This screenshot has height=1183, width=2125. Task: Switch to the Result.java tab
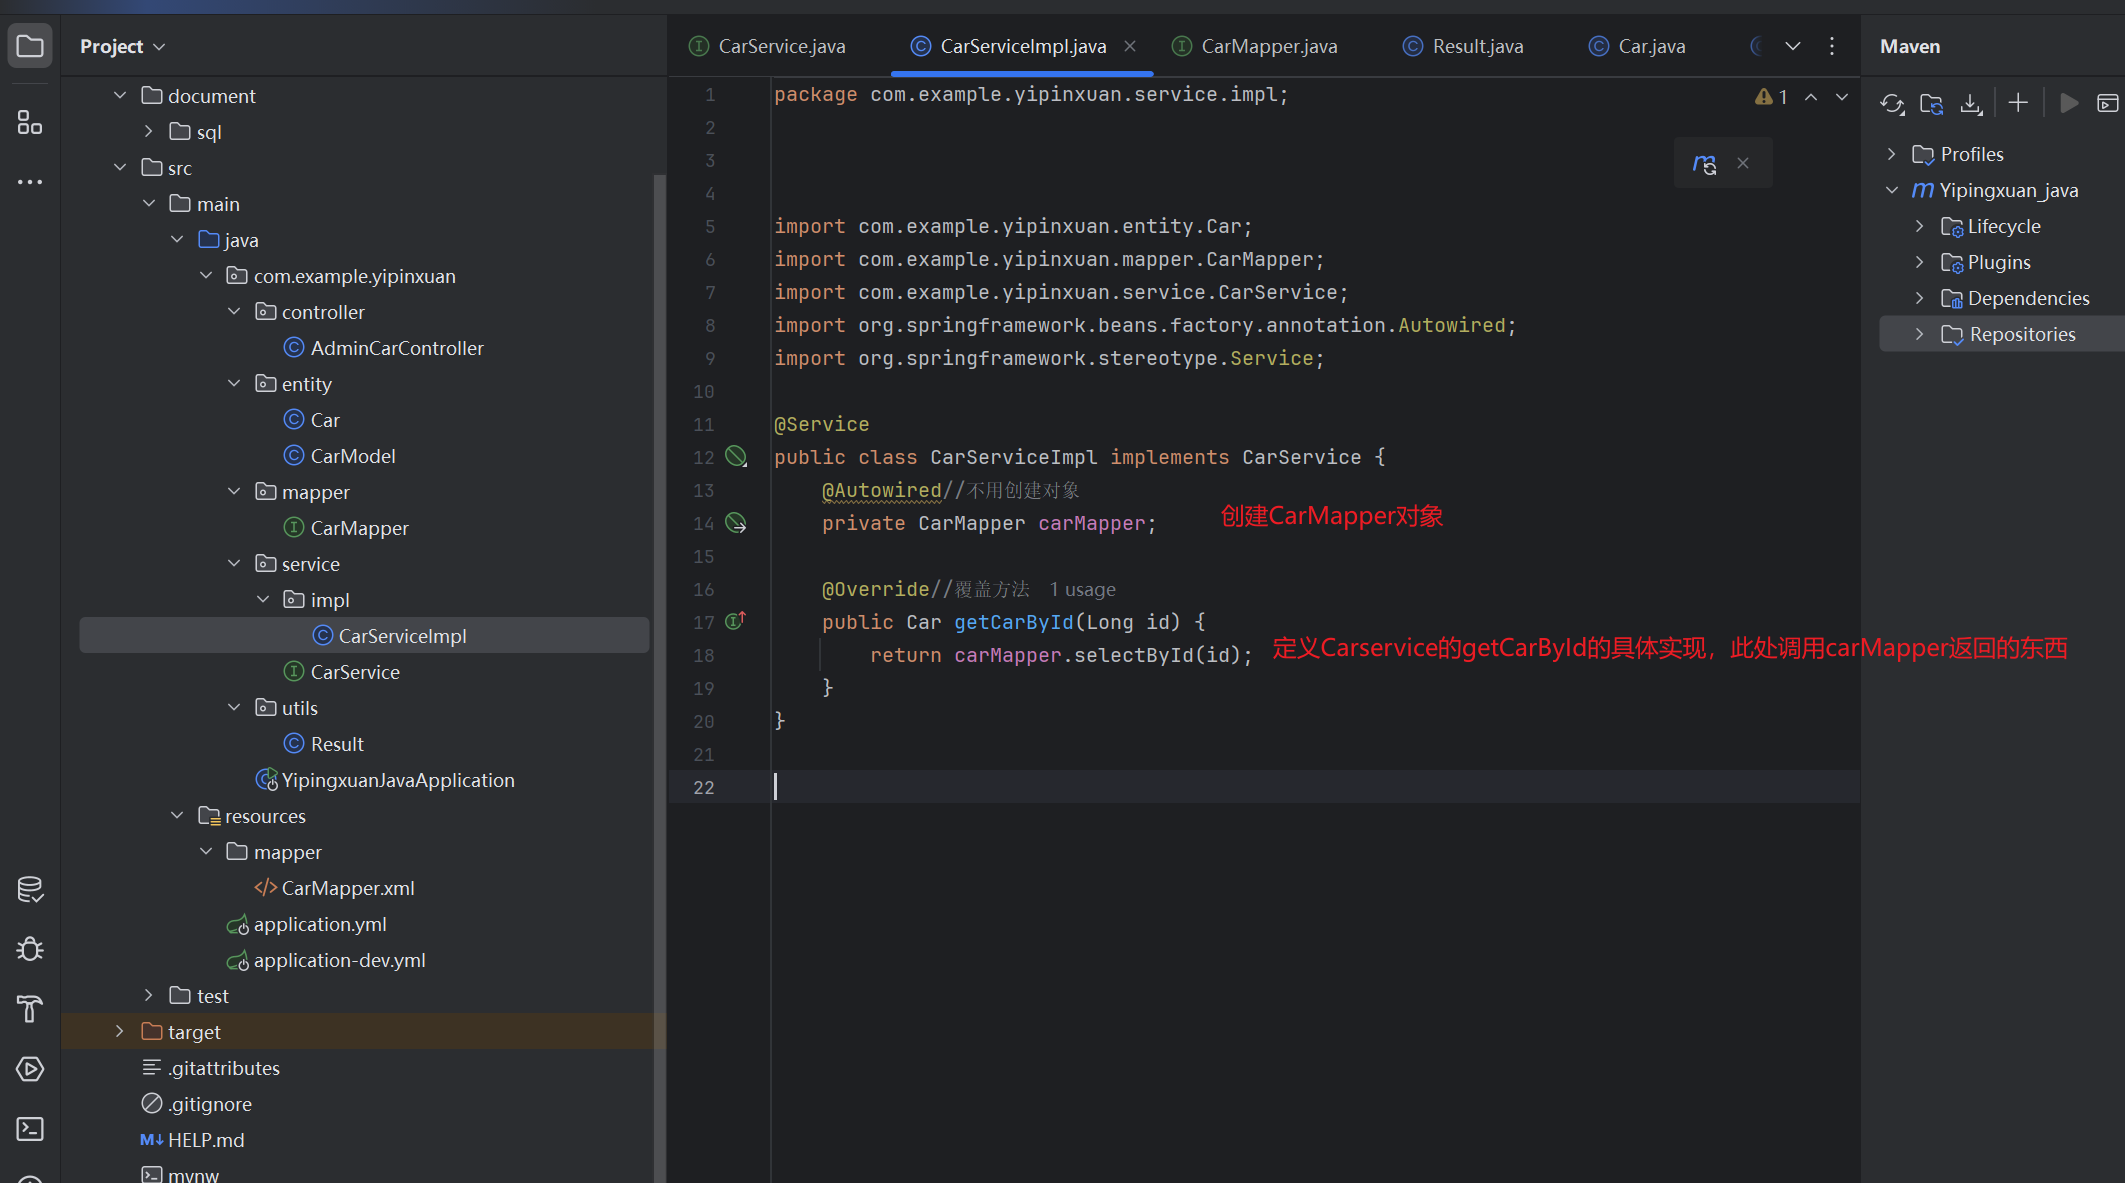coord(1477,46)
